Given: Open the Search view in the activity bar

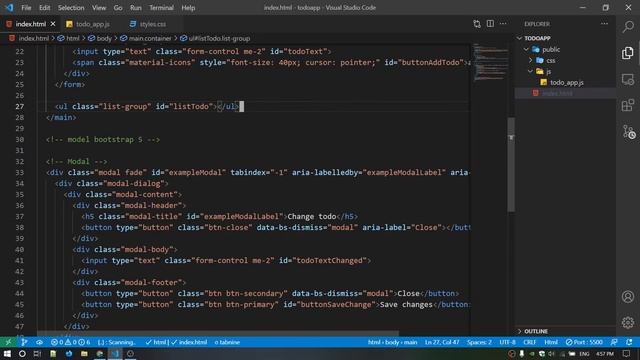Looking at the screenshot, I should [628, 27].
